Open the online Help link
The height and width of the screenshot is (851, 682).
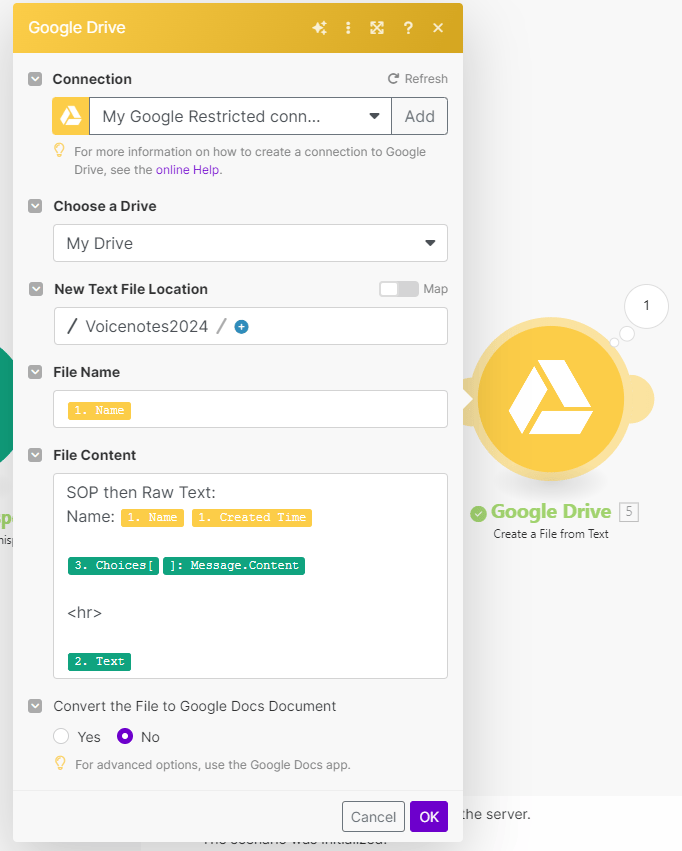click(188, 170)
